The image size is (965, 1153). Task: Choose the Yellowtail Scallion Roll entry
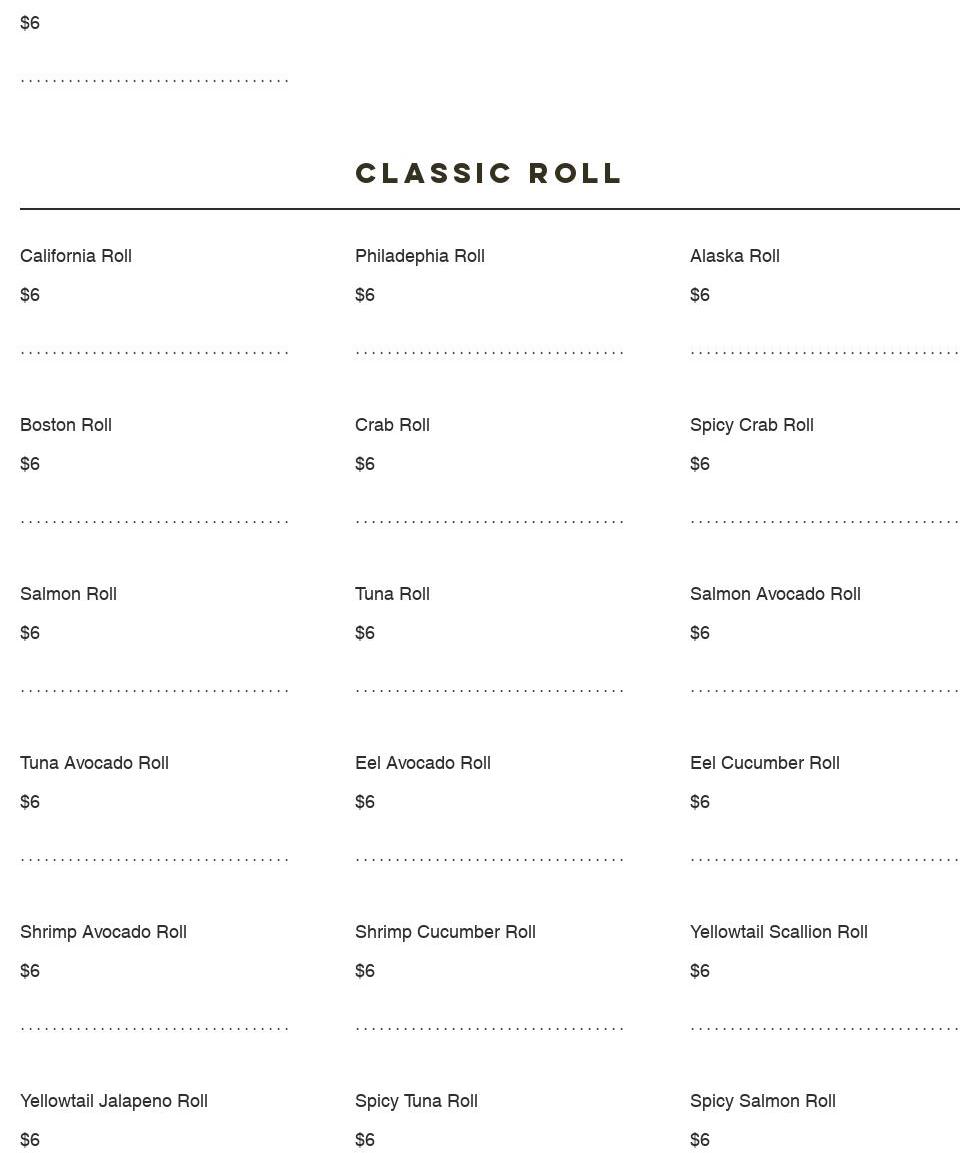click(x=779, y=932)
